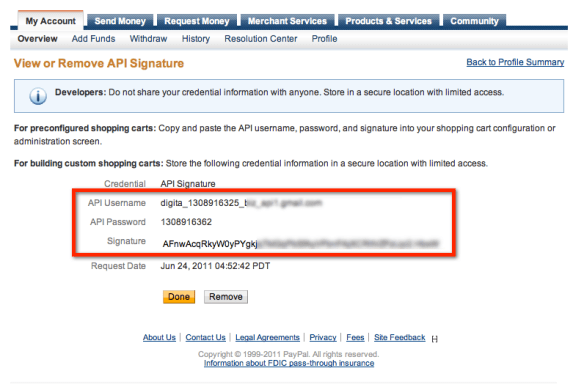Click the For building custom shopping carts label
The width and height of the screenshot is (584, 390).
click(x=89, y=164)
